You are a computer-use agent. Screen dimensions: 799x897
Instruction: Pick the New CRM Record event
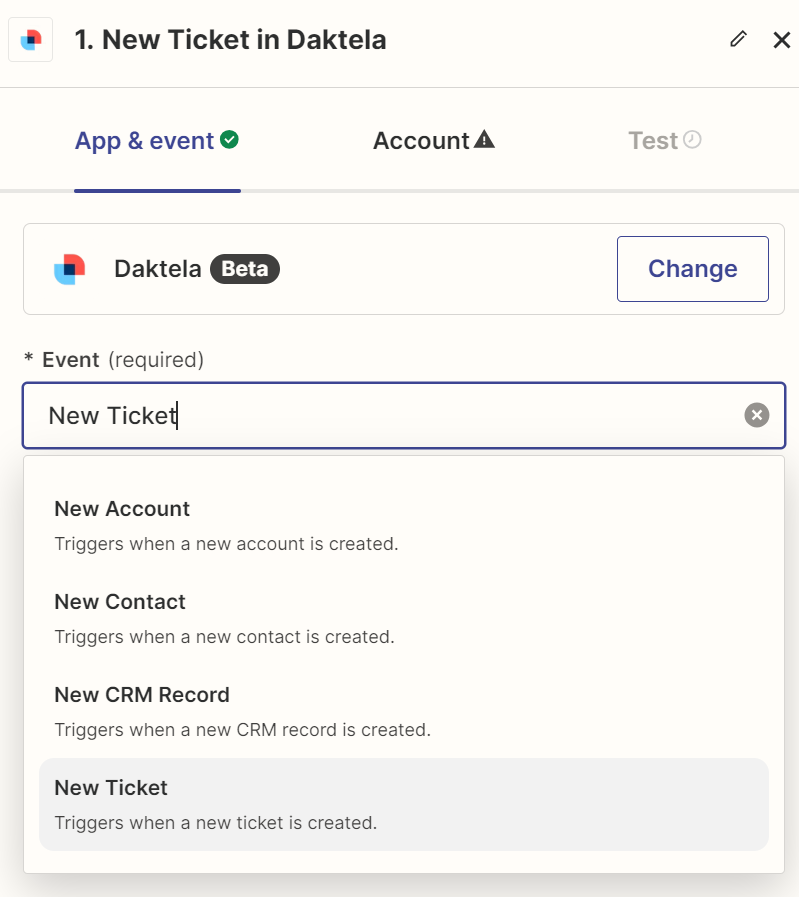coord(142,695)
